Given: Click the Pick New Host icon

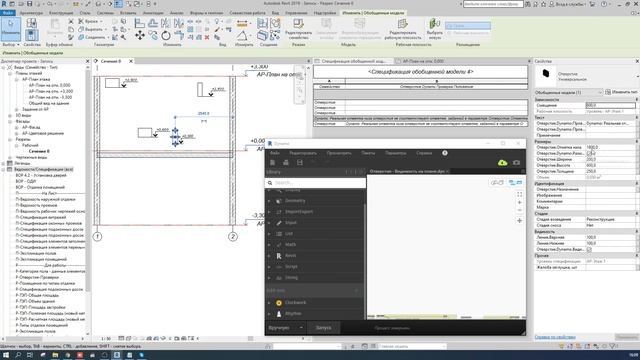Looking at the screenshot, I should 434,29.
